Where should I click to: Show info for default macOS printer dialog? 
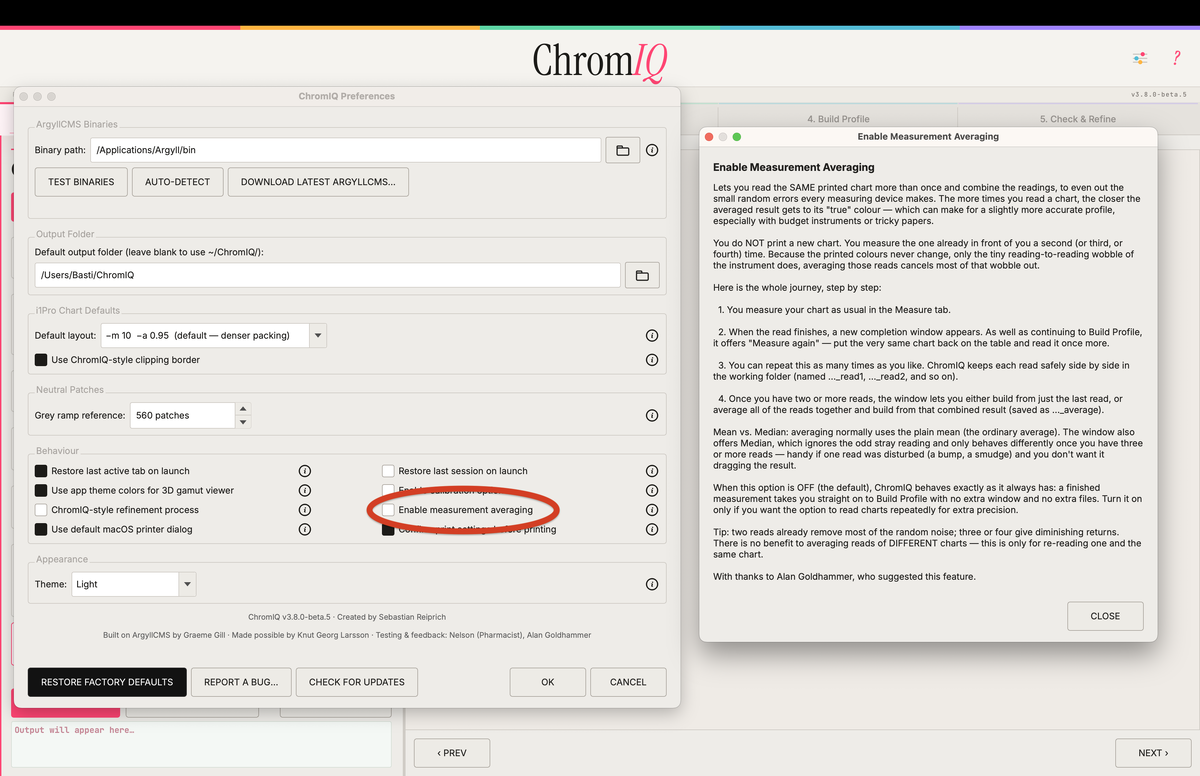[x=305, y=529]
